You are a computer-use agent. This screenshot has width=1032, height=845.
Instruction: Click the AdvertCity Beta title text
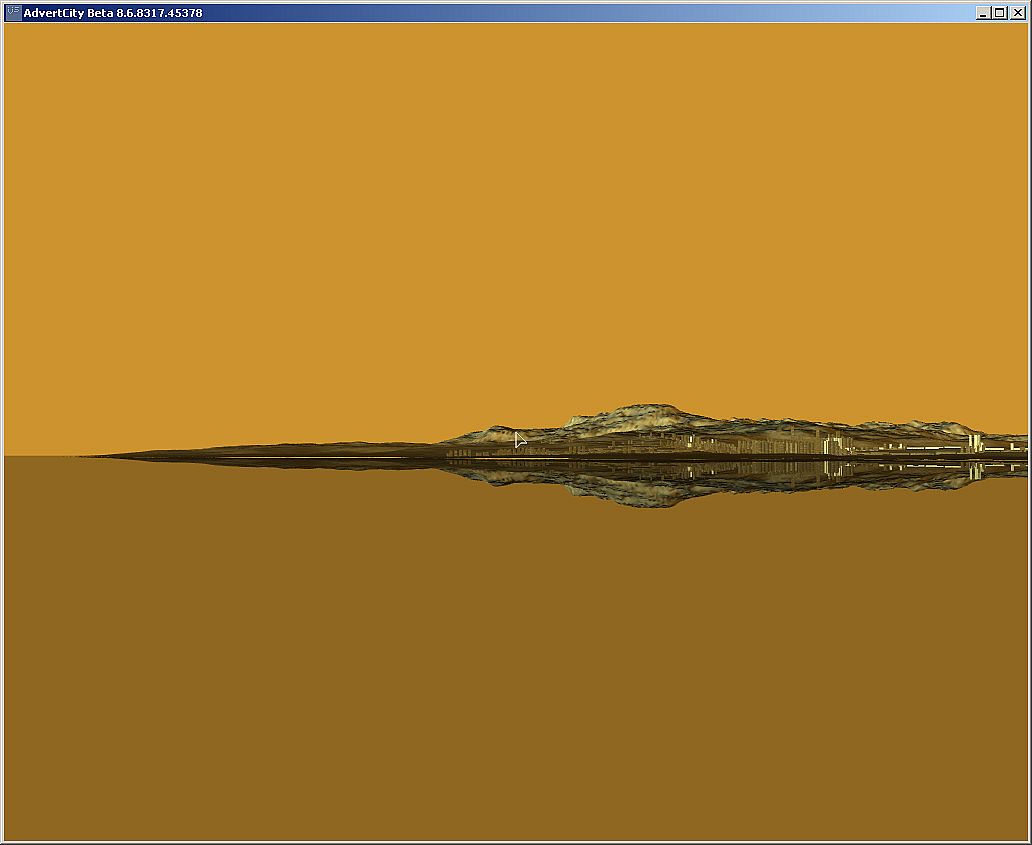pyautogui.click(x=112, y=13)
